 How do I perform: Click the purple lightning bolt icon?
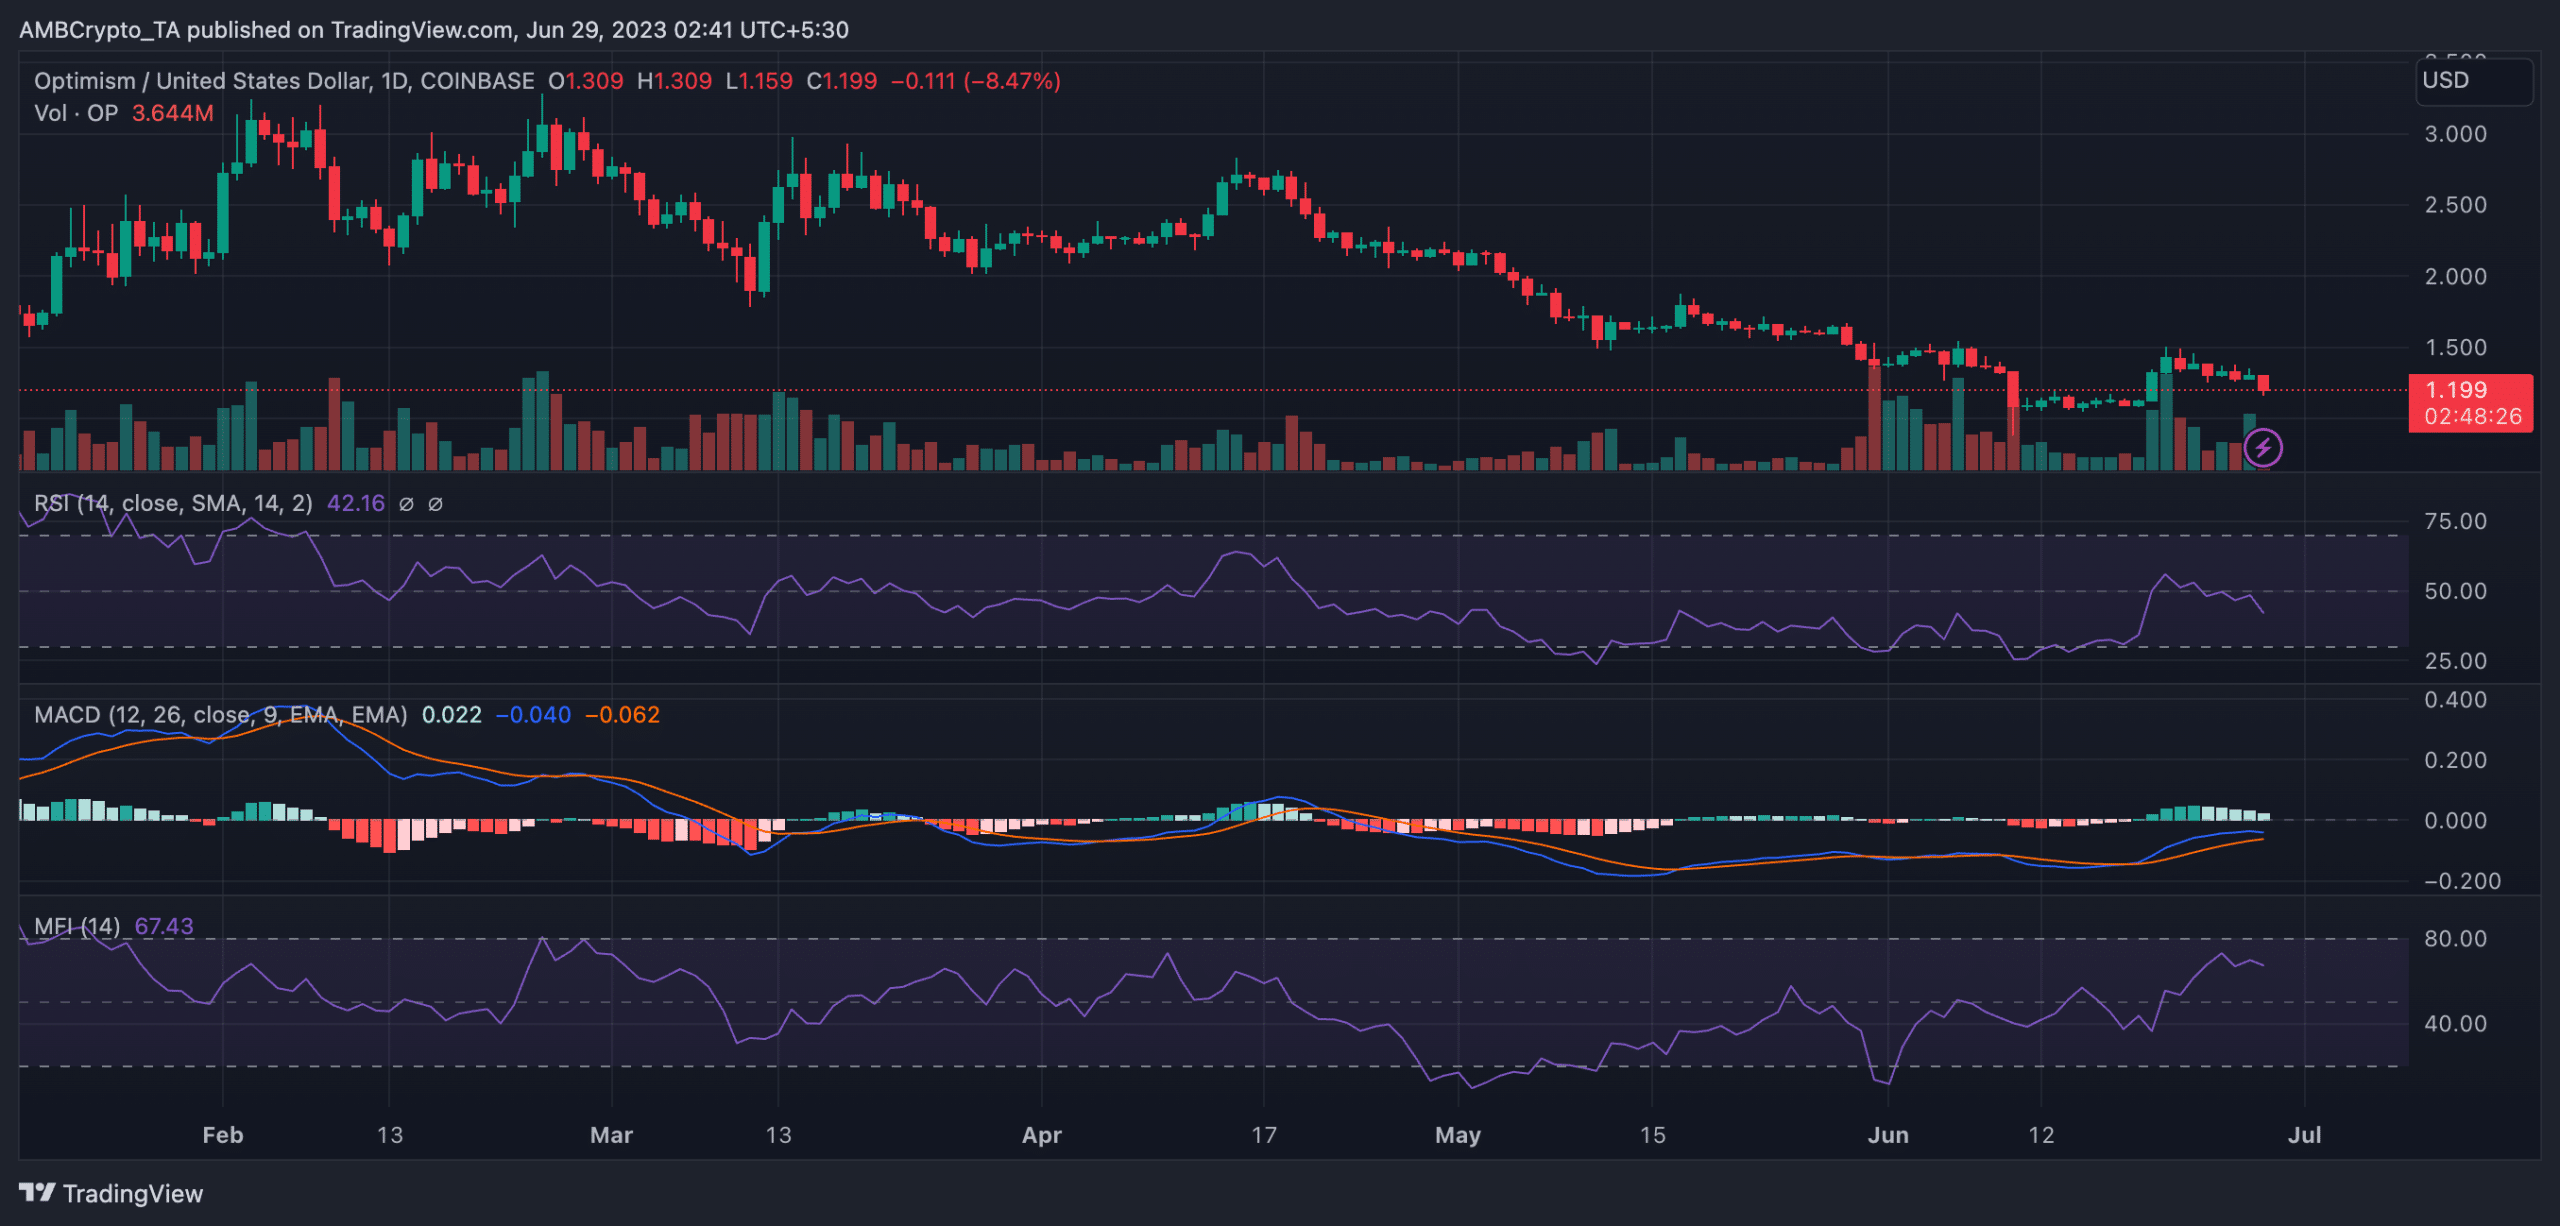point(2262,447)
